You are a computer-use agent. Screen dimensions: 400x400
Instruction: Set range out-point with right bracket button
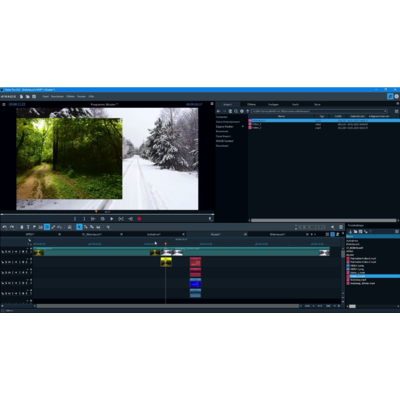click(84, 219)
